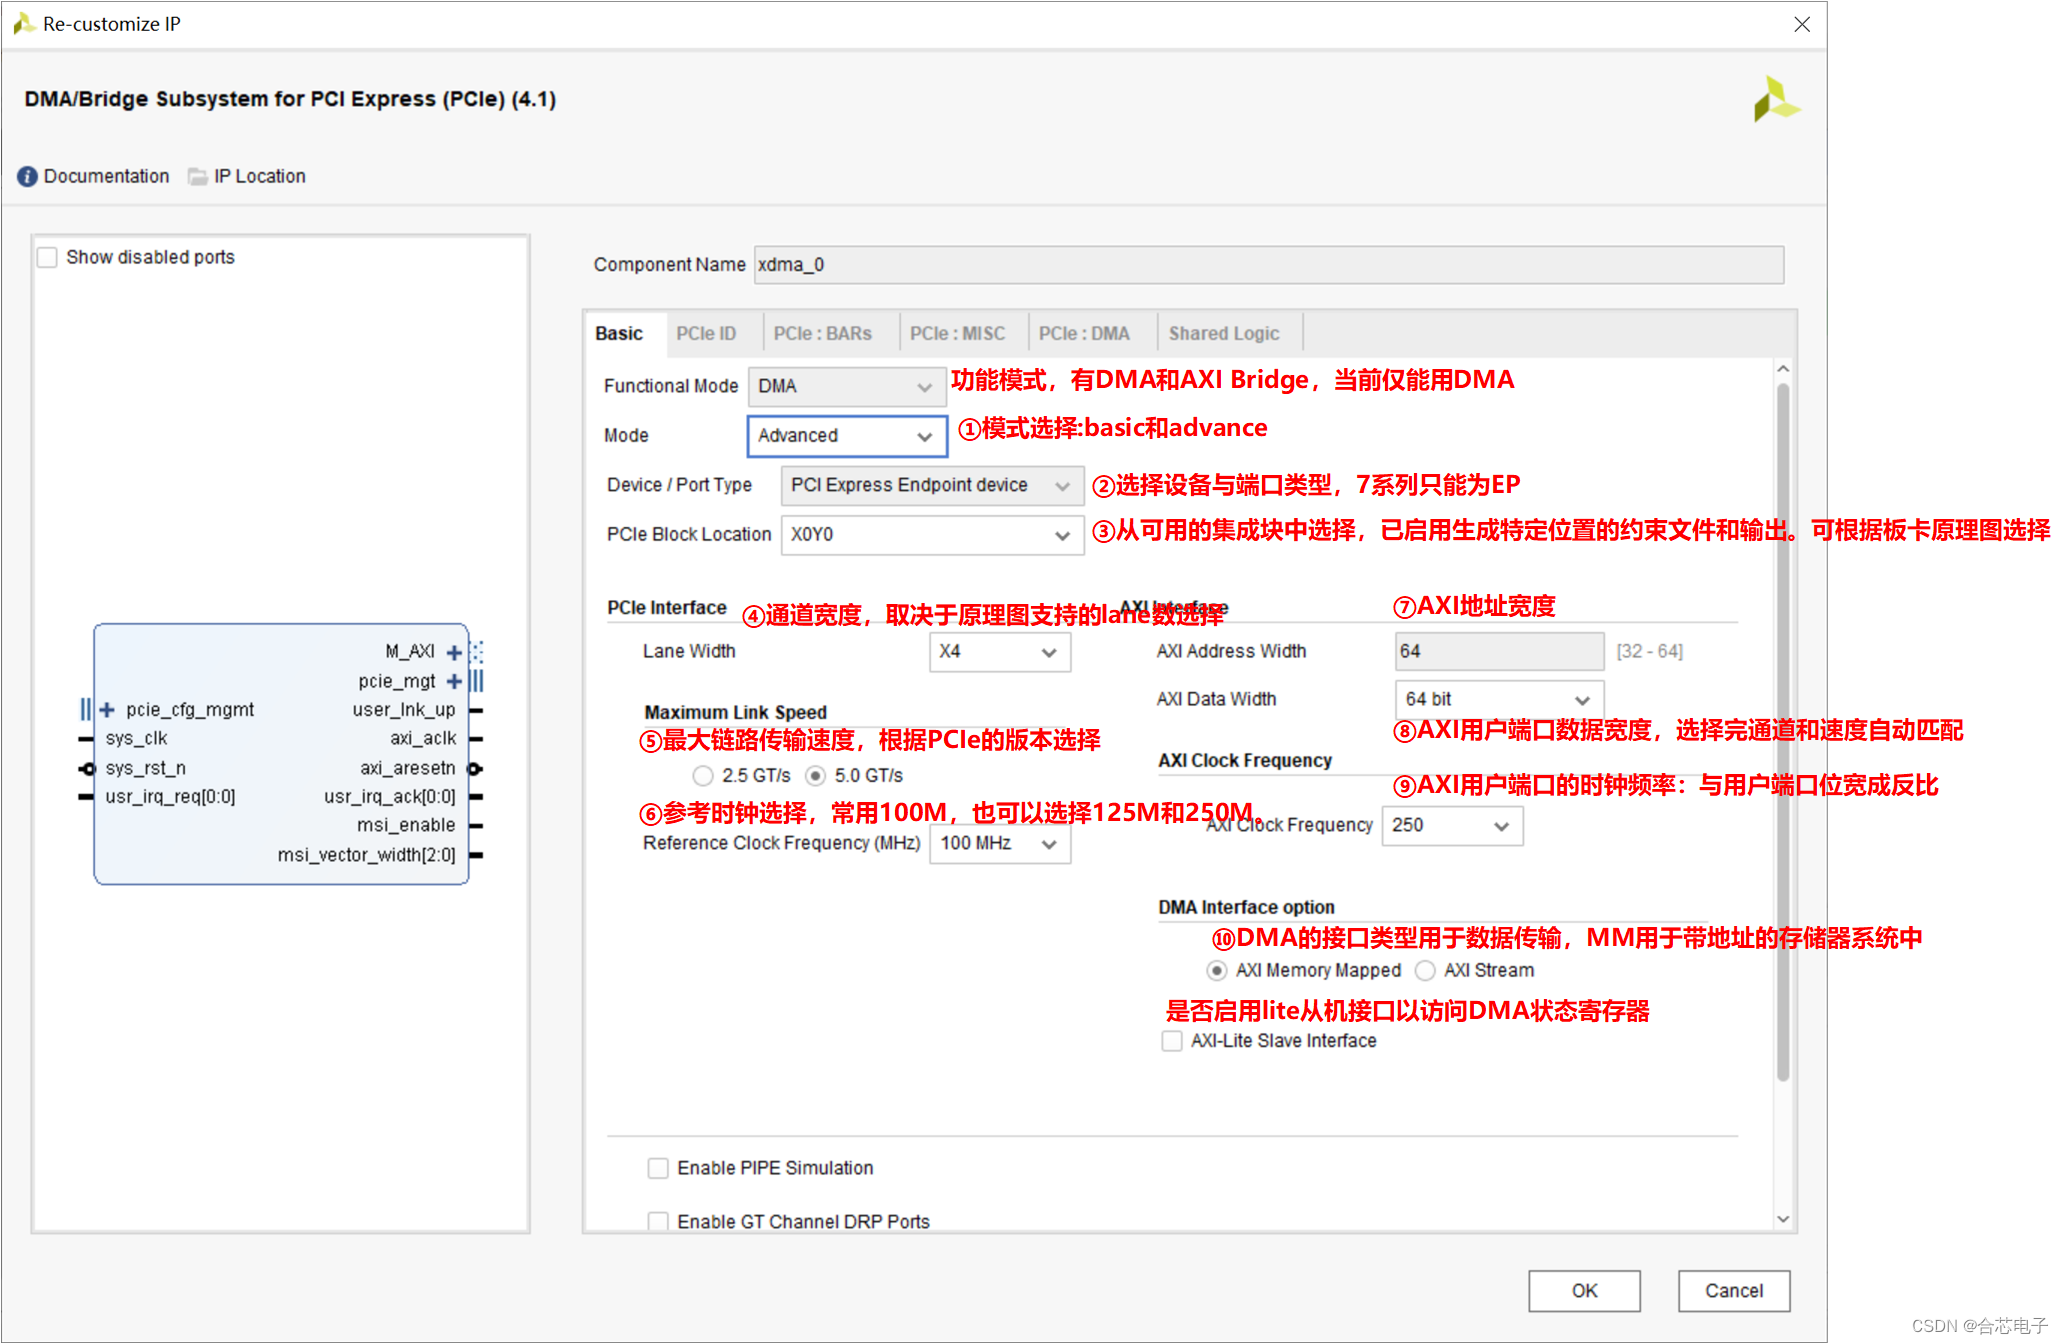Click the Xilinx logo in header

point(1776,100)
